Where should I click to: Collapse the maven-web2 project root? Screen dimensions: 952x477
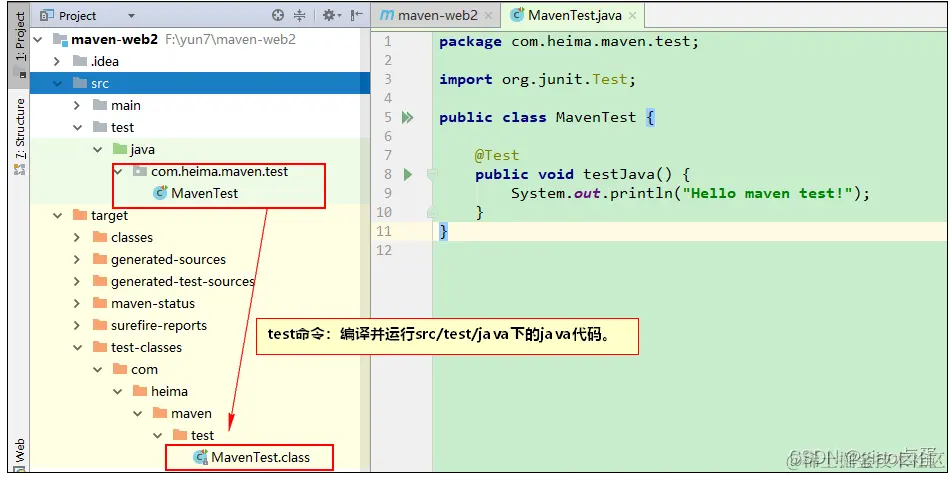38,39
